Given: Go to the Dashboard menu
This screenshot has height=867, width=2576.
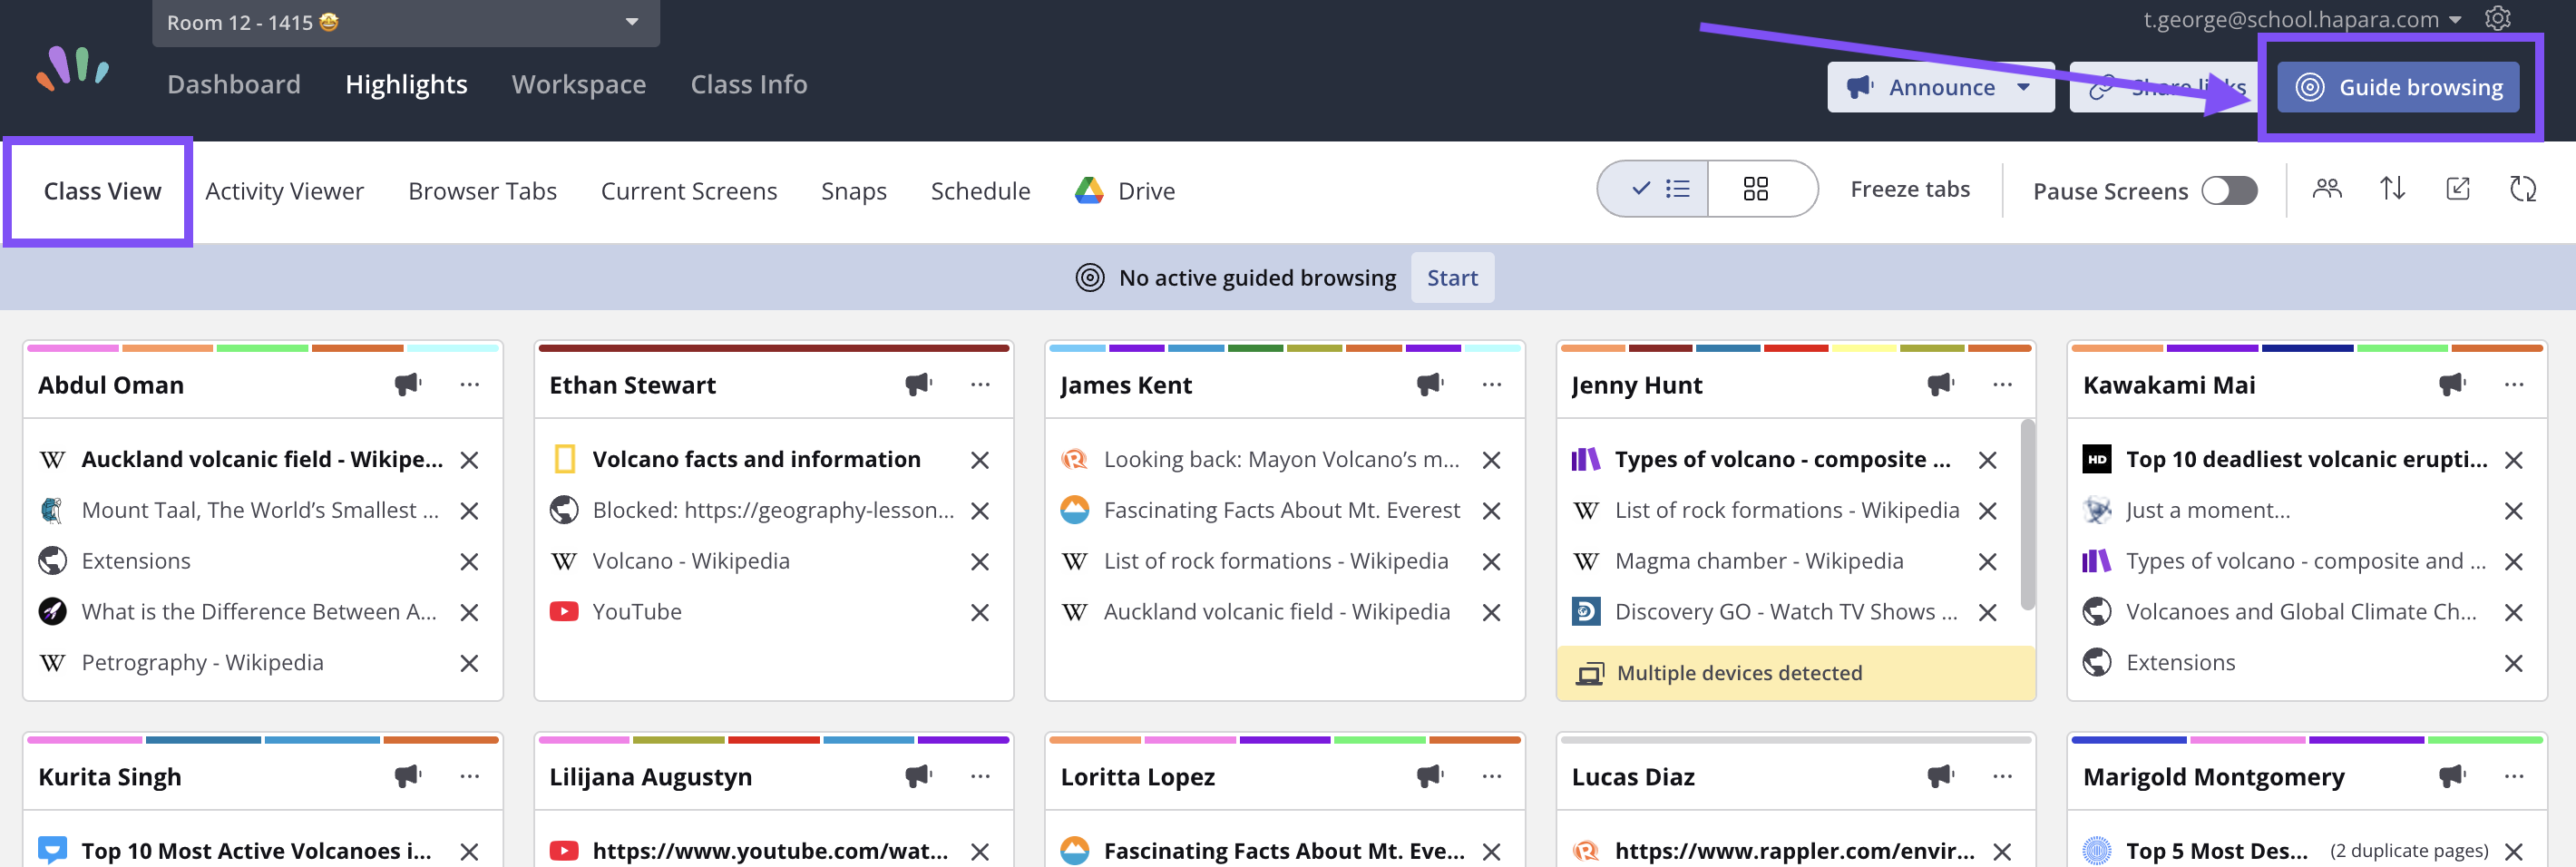Looking at the screenshot, I should pos(234,84).
